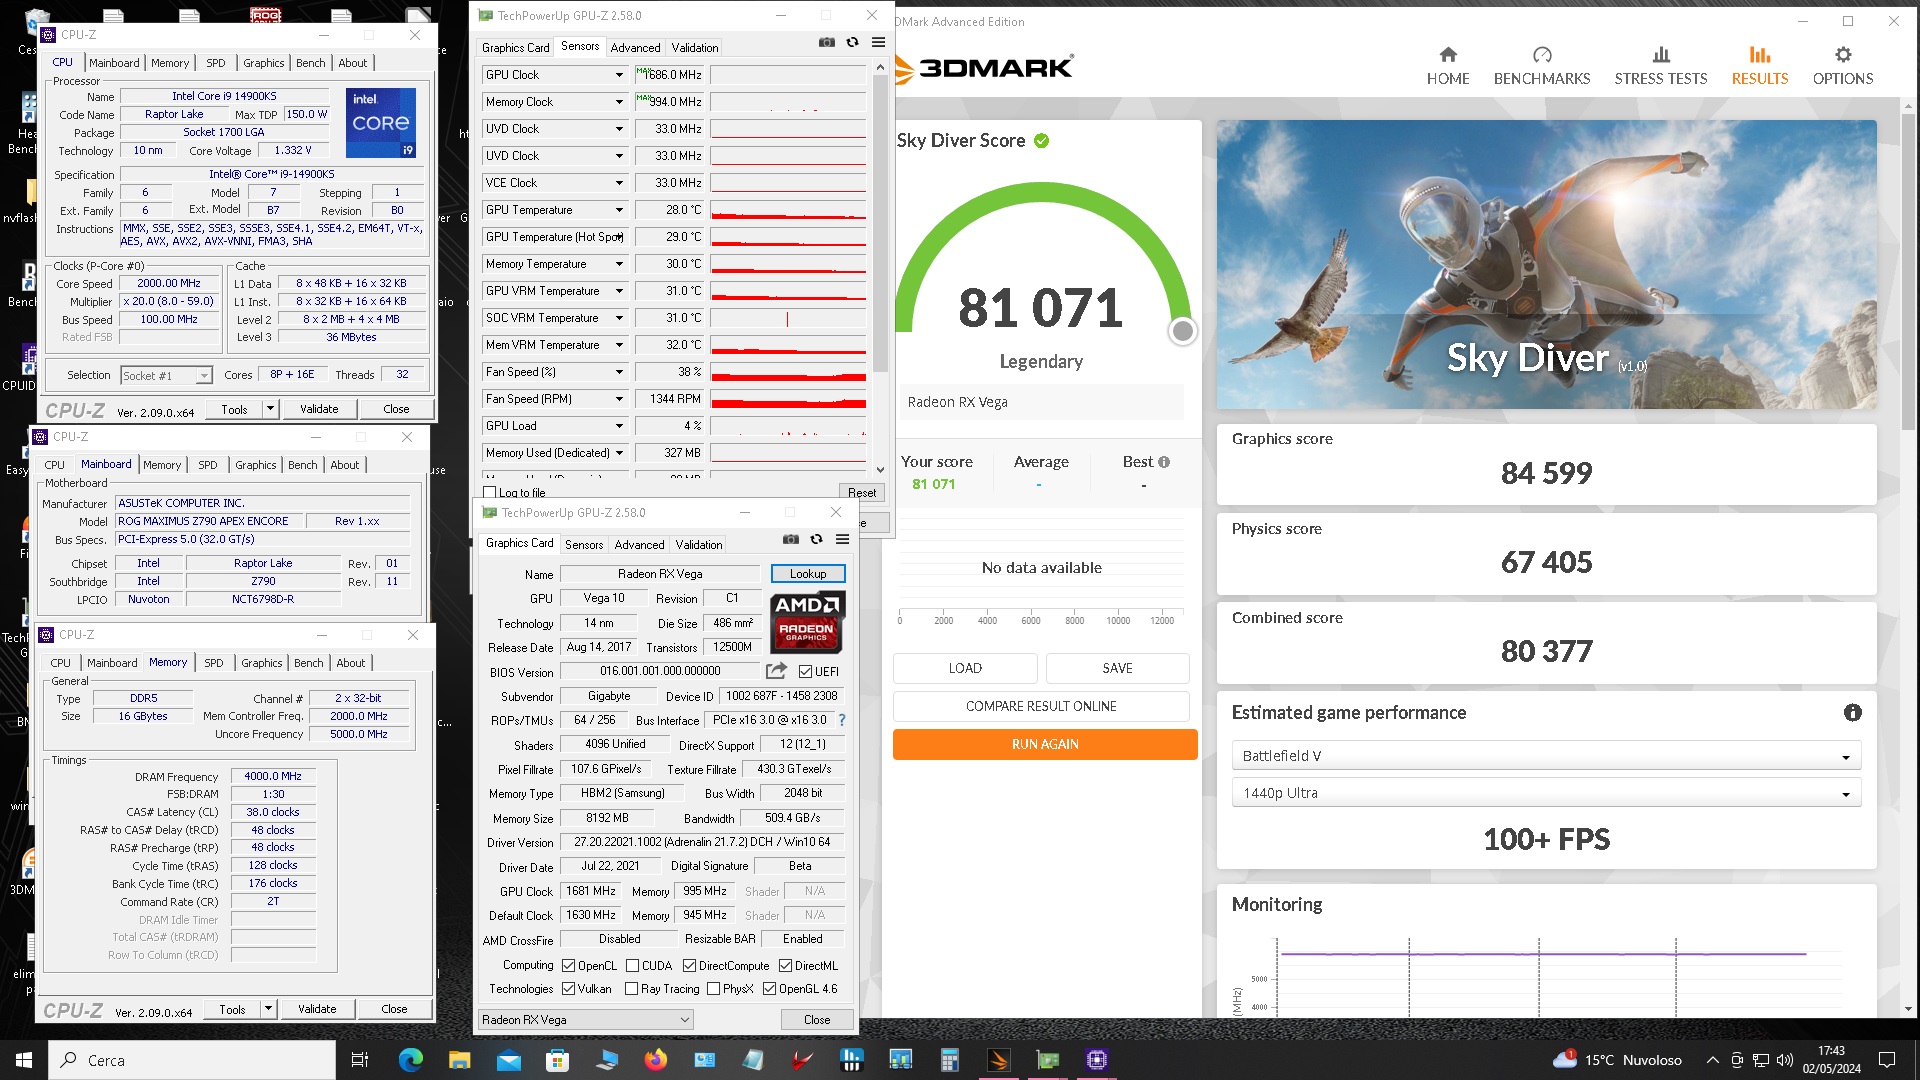The width and height of the screenshot is (1920, 1080).
Task: Launch Microsoft Edge from the taskbar
Action: [x=410, y=1060]
